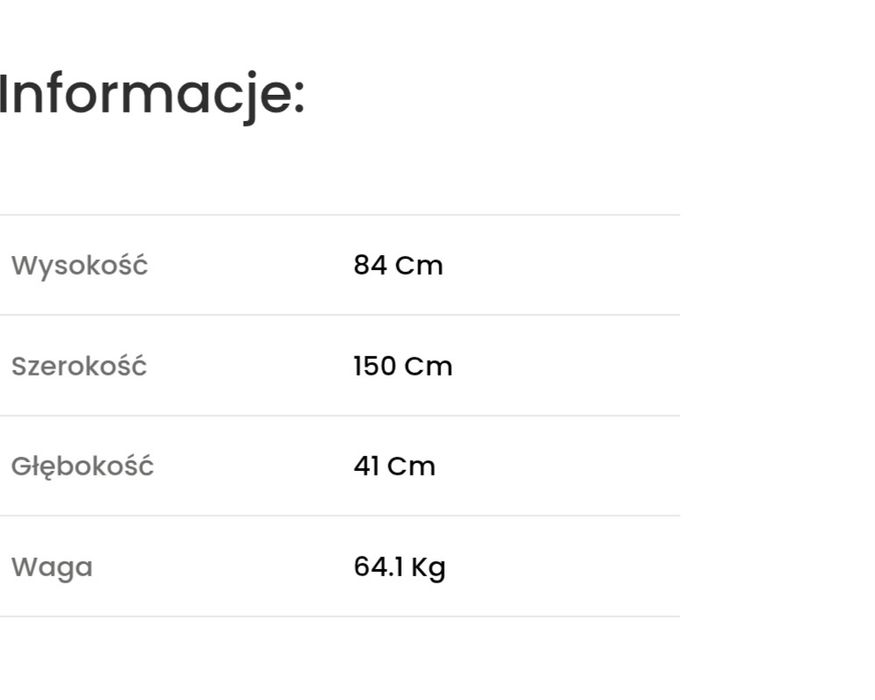875x700 pixels.
Task: Click the Cm unit beside 150
Action: [429, 366]
